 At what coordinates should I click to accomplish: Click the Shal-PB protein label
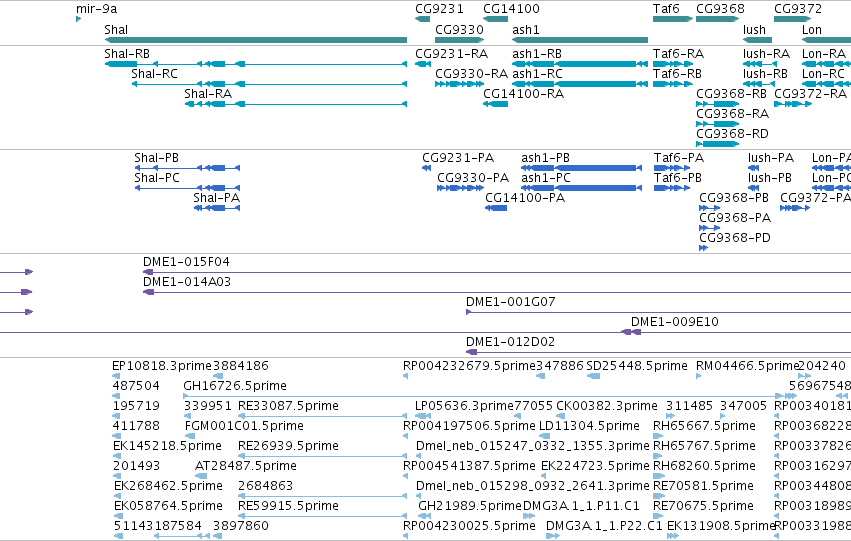click(156, 158)
